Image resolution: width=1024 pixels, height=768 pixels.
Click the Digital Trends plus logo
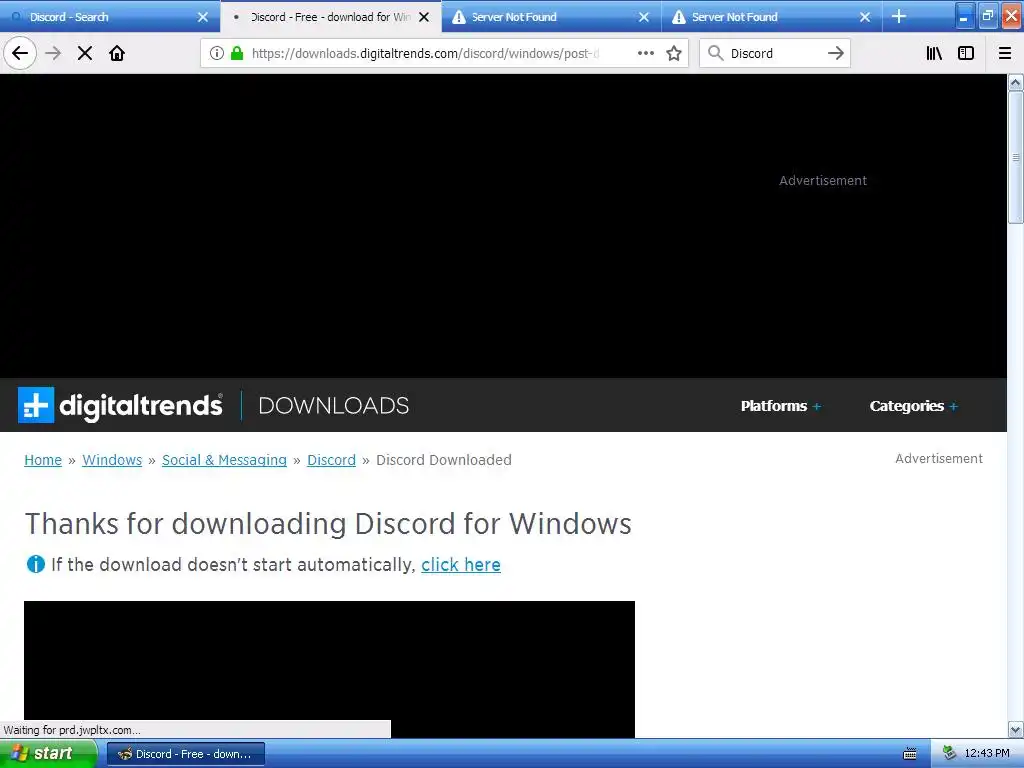click(x=36, y=405)
